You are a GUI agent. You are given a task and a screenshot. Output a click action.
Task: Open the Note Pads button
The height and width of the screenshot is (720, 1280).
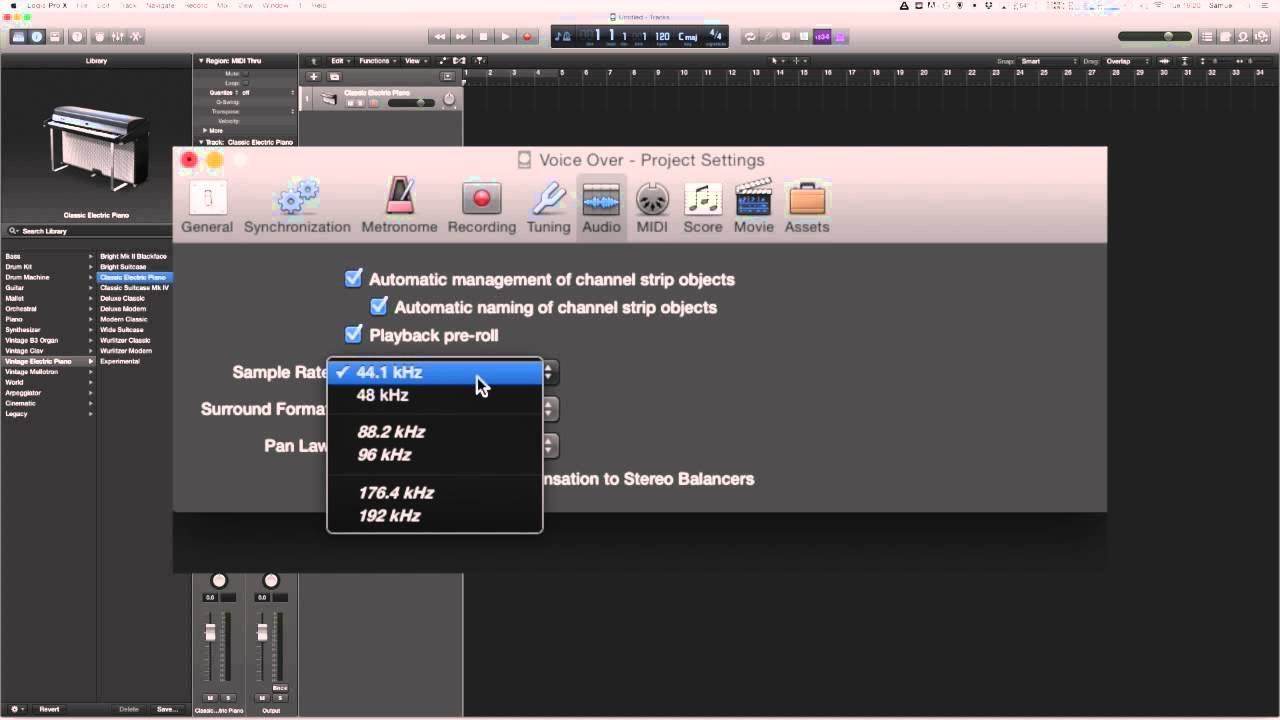(1225, 37)
